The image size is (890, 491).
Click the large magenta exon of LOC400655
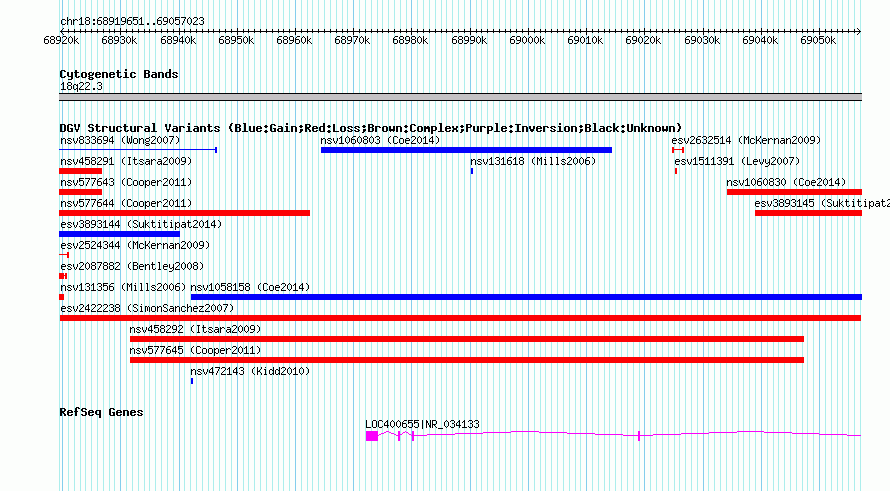click(x=372, y=436)
